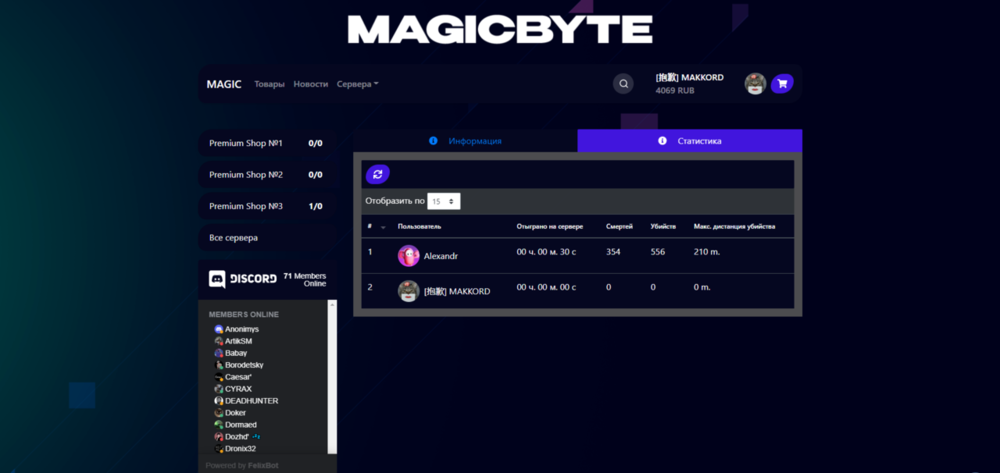Click 71 Members Online text
Screen dimensions: 1000x473
coord(305,280)
